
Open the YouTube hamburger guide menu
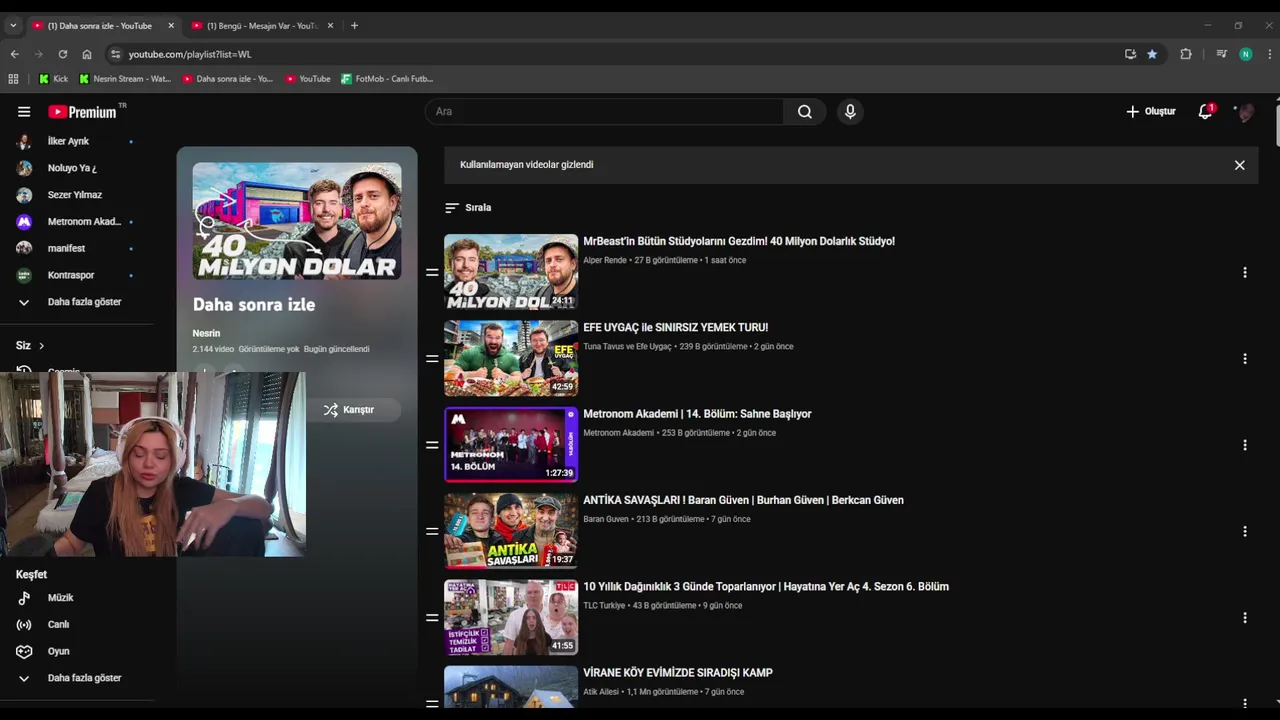24,112
